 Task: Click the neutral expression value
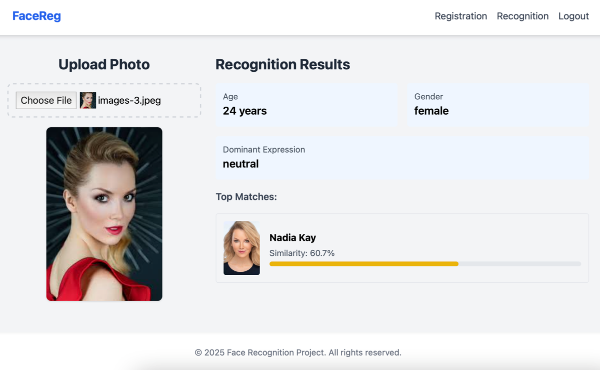coord(241,164)
